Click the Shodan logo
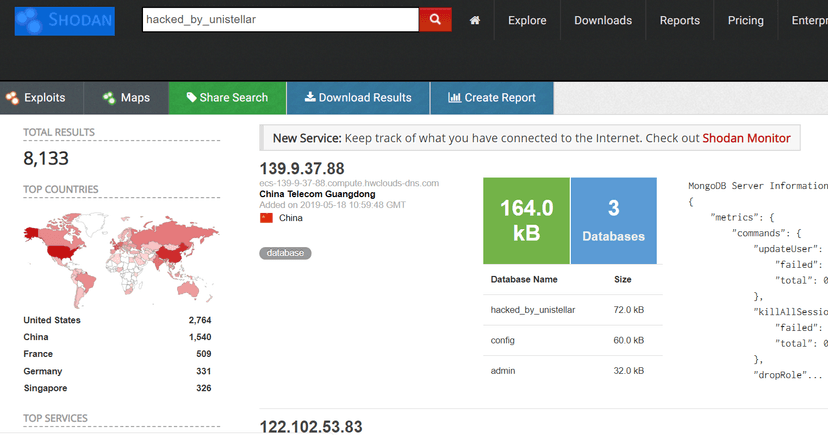The image size is (828, 435). click(64, 21)
